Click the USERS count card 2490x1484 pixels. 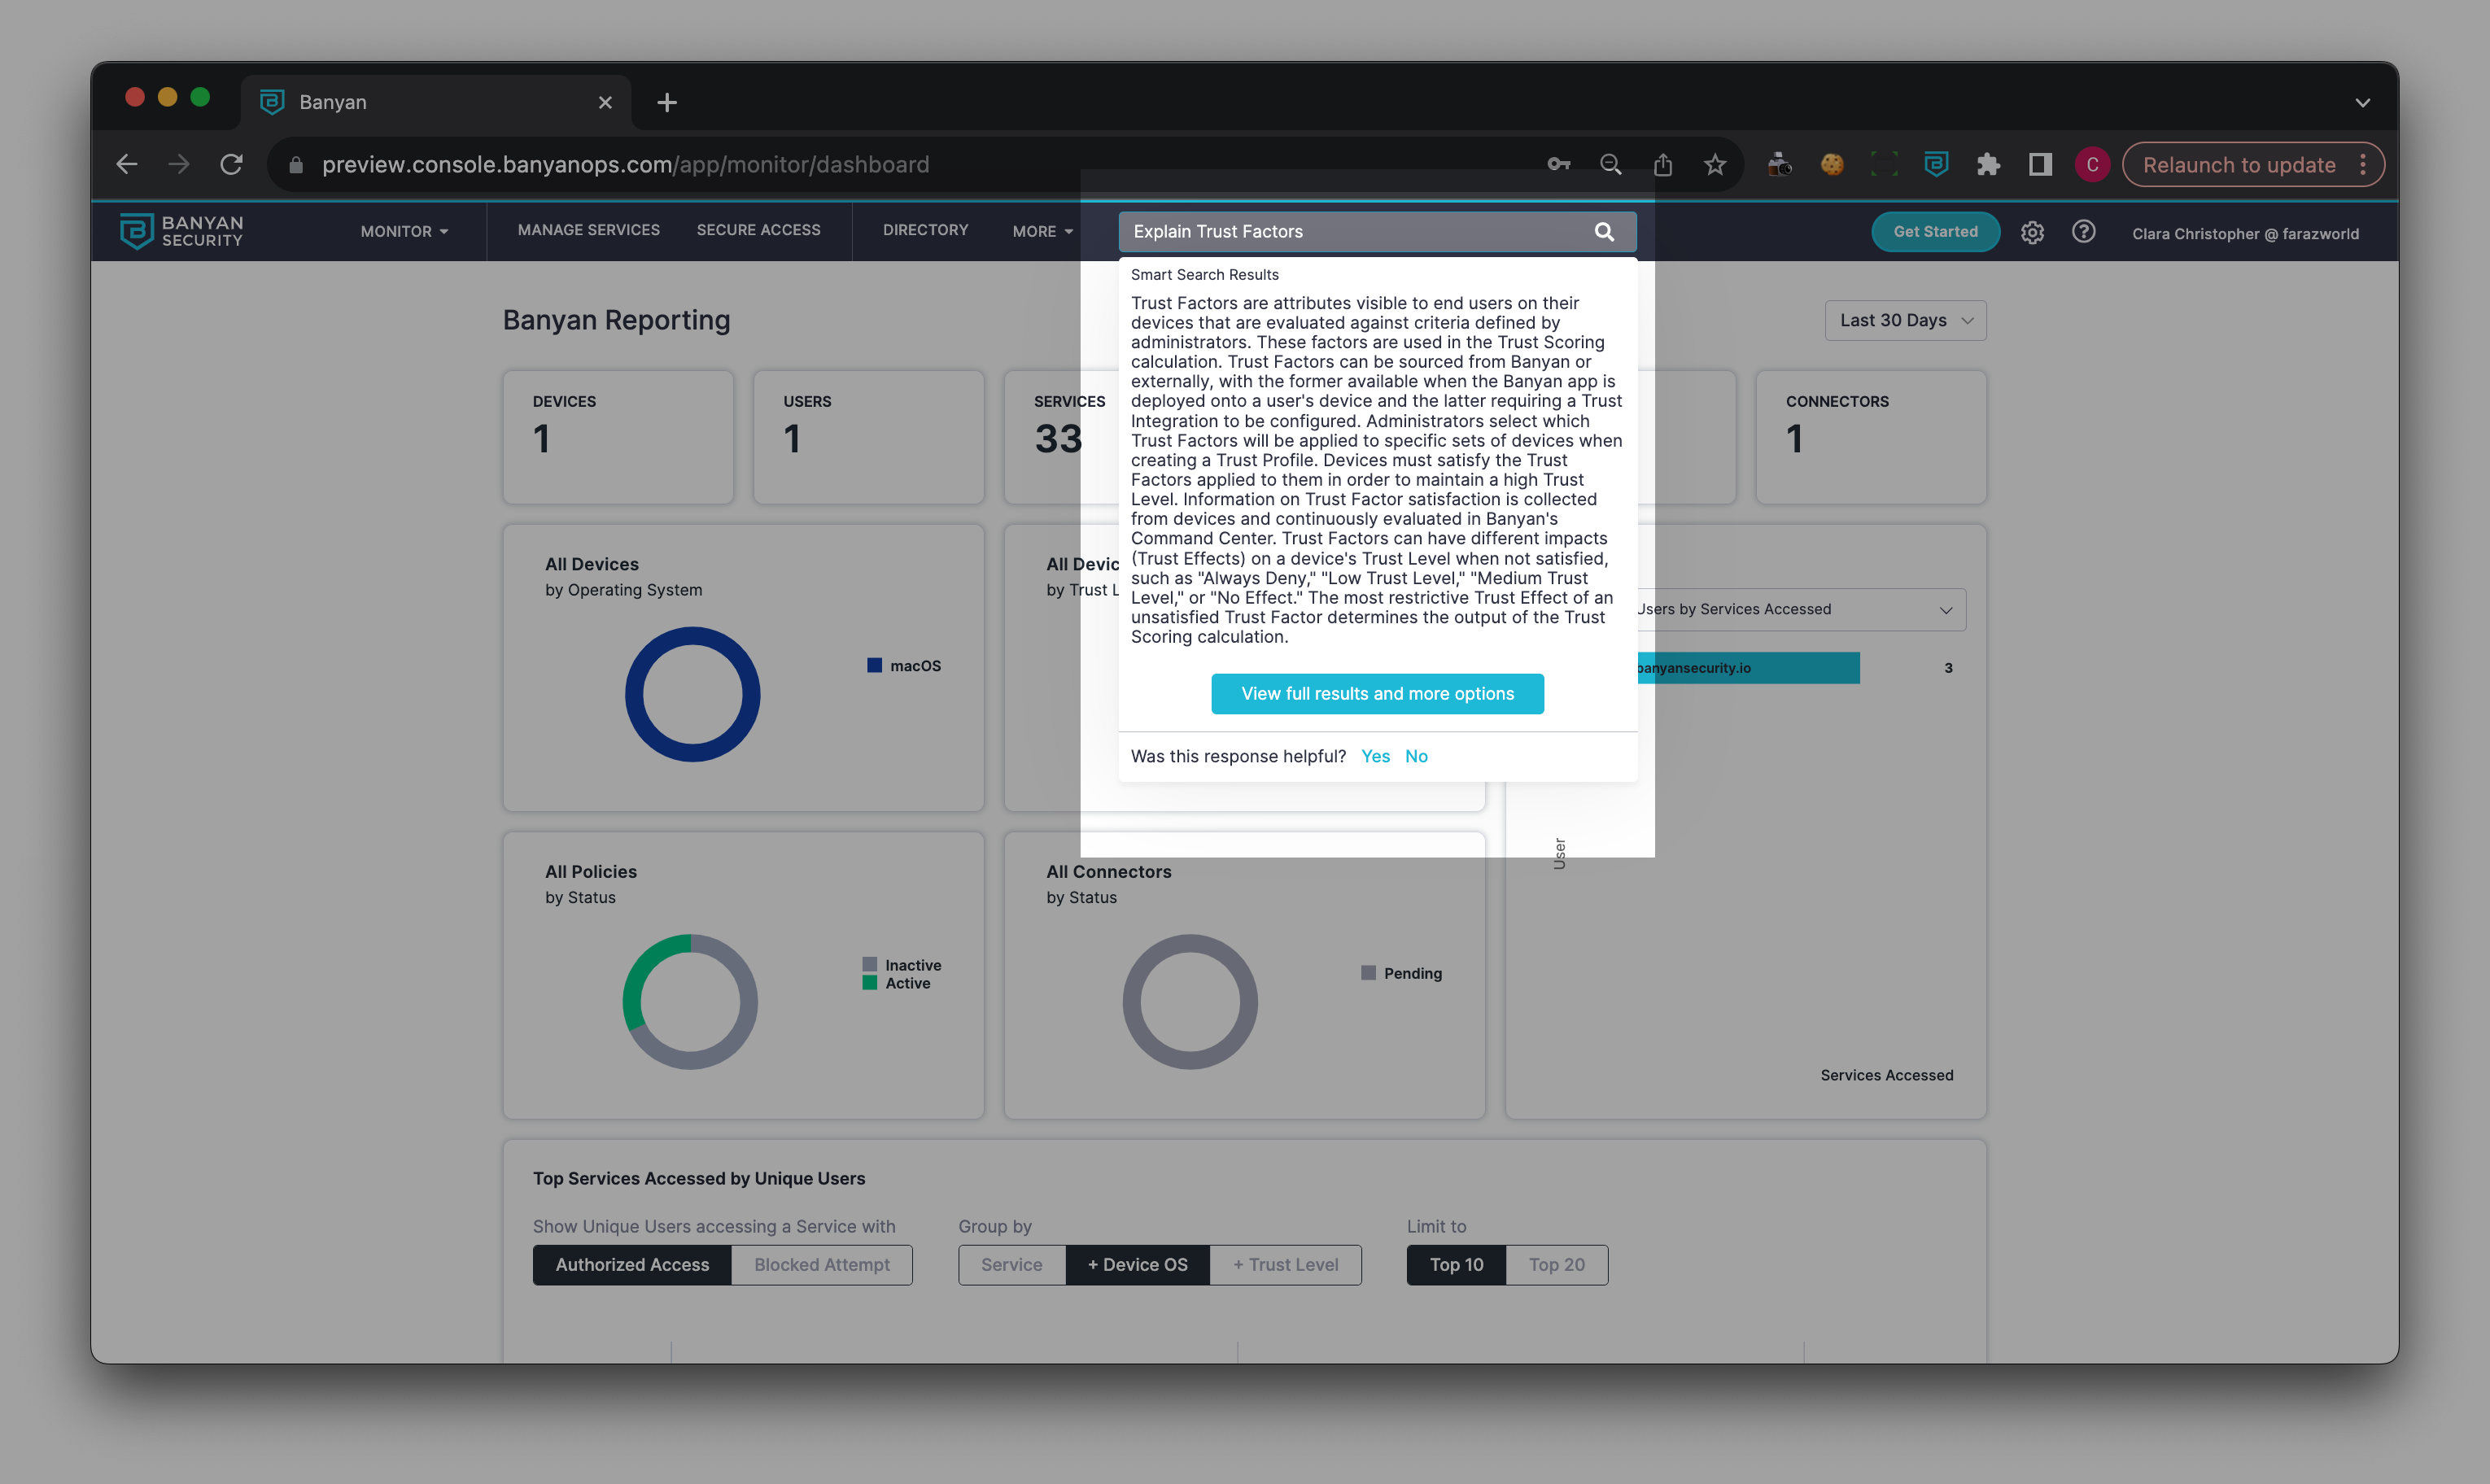click(868, 437)
